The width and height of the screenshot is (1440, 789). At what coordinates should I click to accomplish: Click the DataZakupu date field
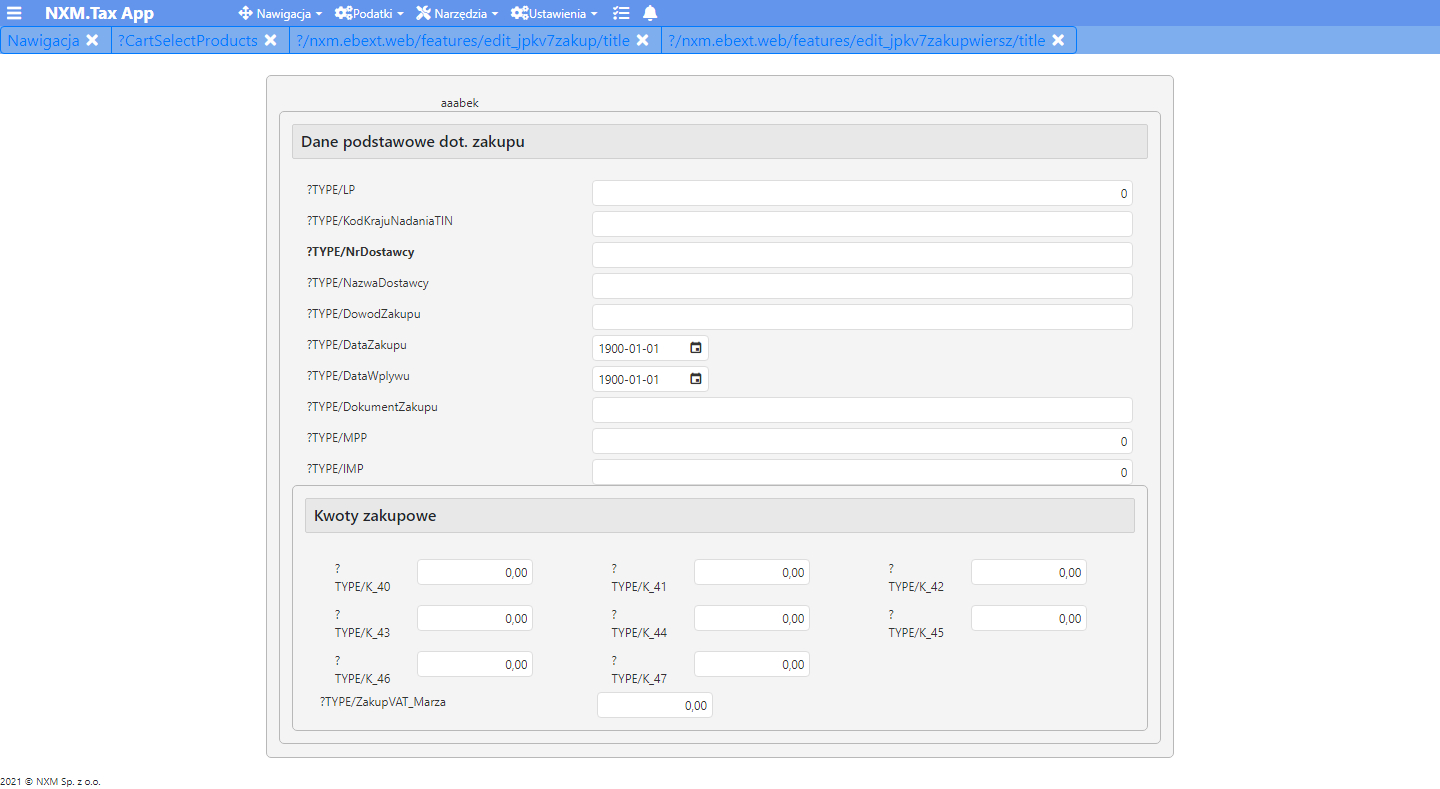point(650,348)
